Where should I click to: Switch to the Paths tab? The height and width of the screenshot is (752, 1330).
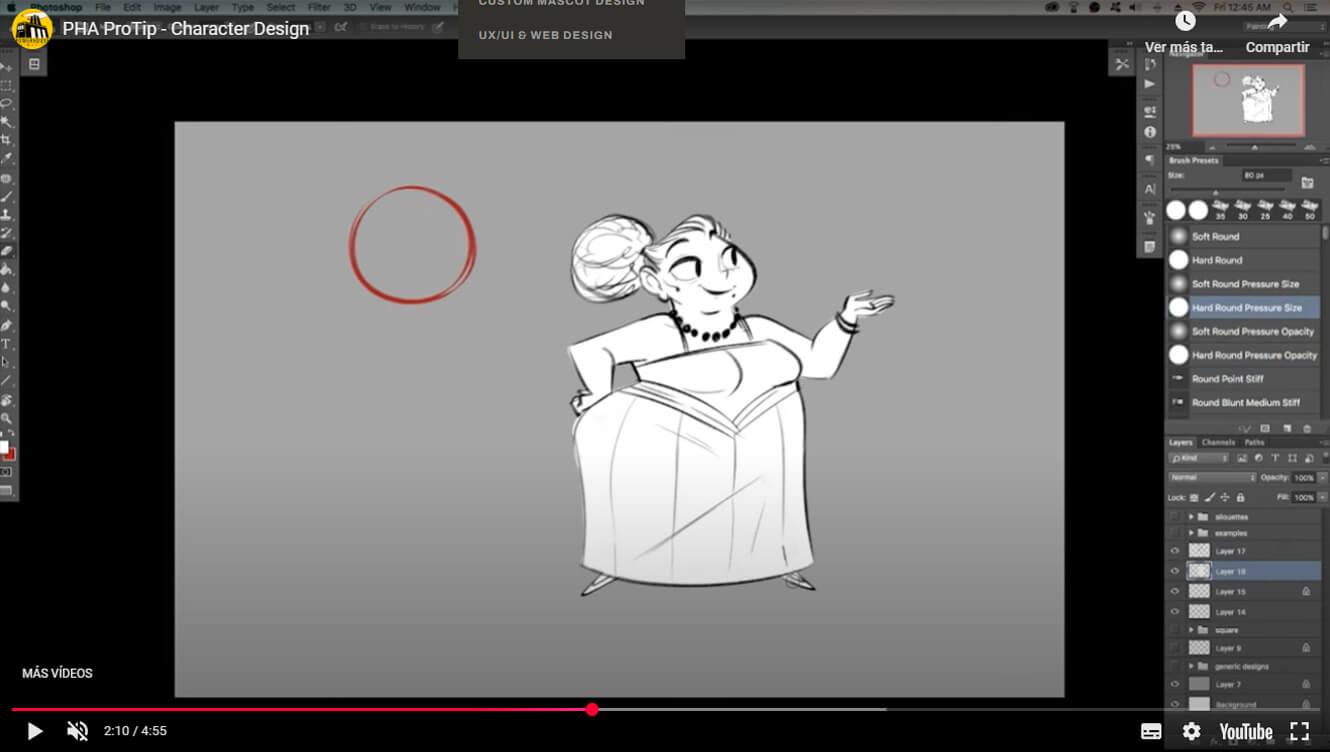1255,442
